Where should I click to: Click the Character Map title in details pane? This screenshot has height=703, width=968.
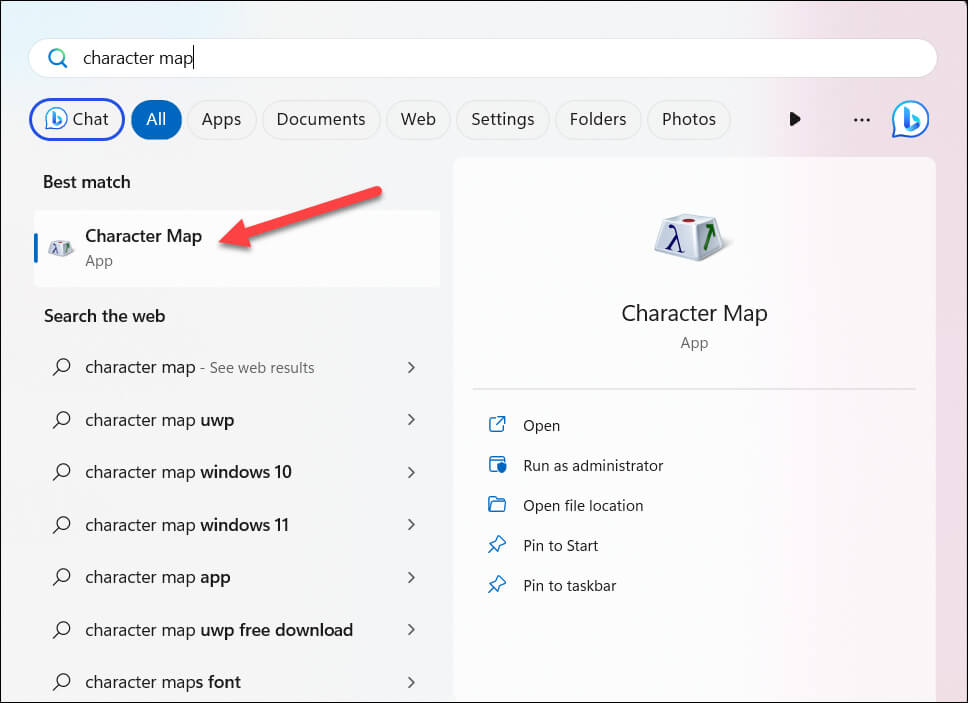(x=694, y=314)
